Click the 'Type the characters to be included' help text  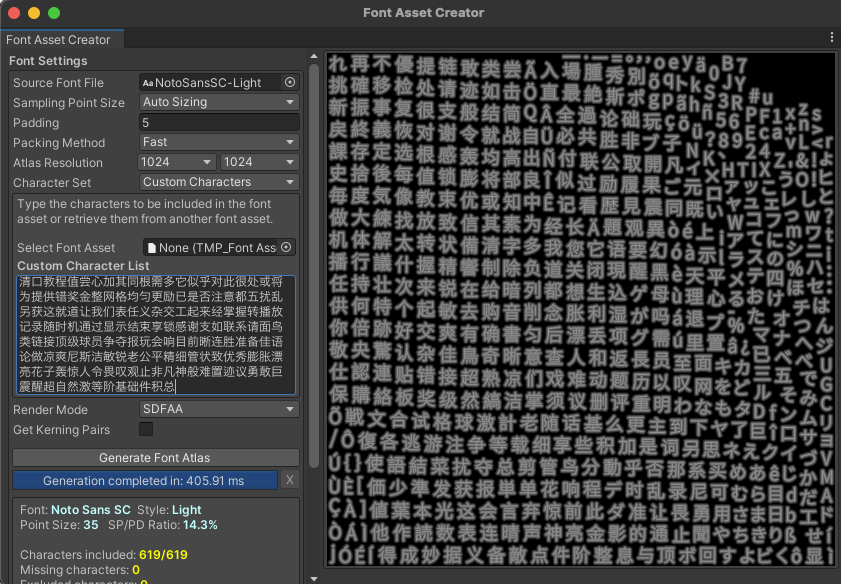(x=145, y=211)
